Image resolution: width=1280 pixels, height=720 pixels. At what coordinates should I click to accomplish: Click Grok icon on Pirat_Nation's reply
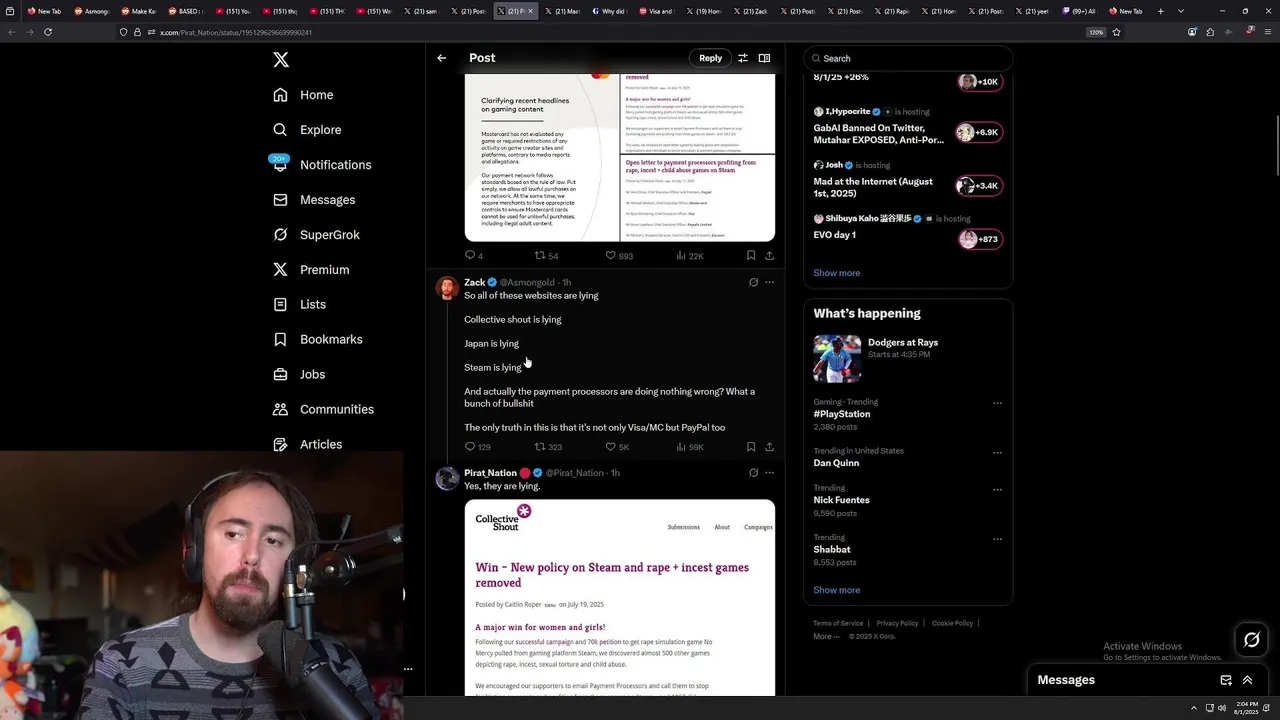753,473
